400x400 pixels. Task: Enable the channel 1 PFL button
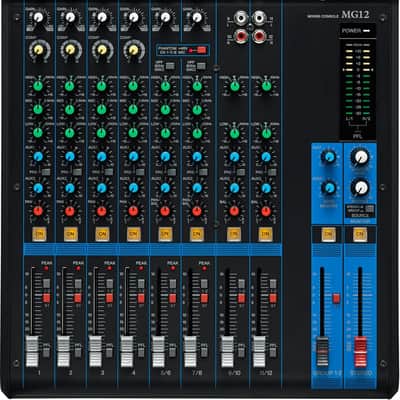[x=46, y=352]
